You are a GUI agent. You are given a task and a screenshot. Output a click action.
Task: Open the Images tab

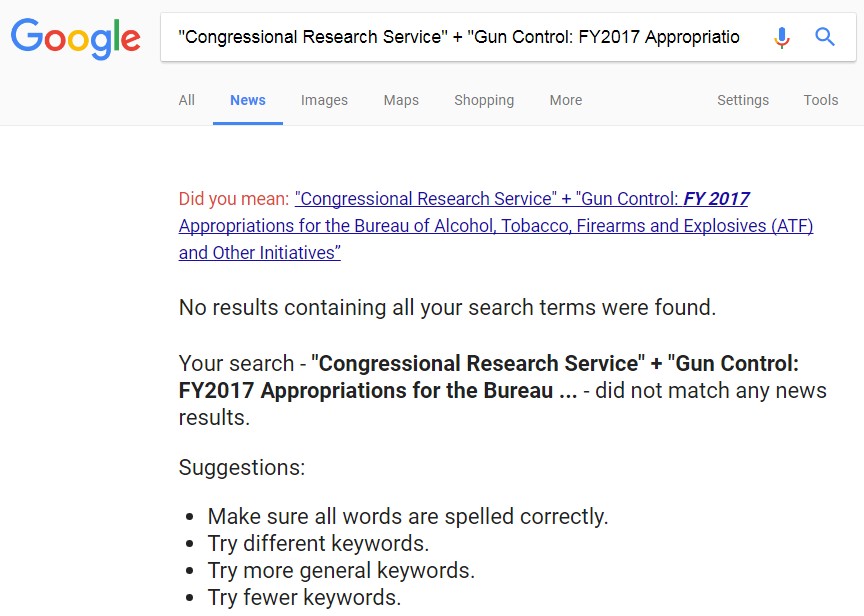pos(324,100)
